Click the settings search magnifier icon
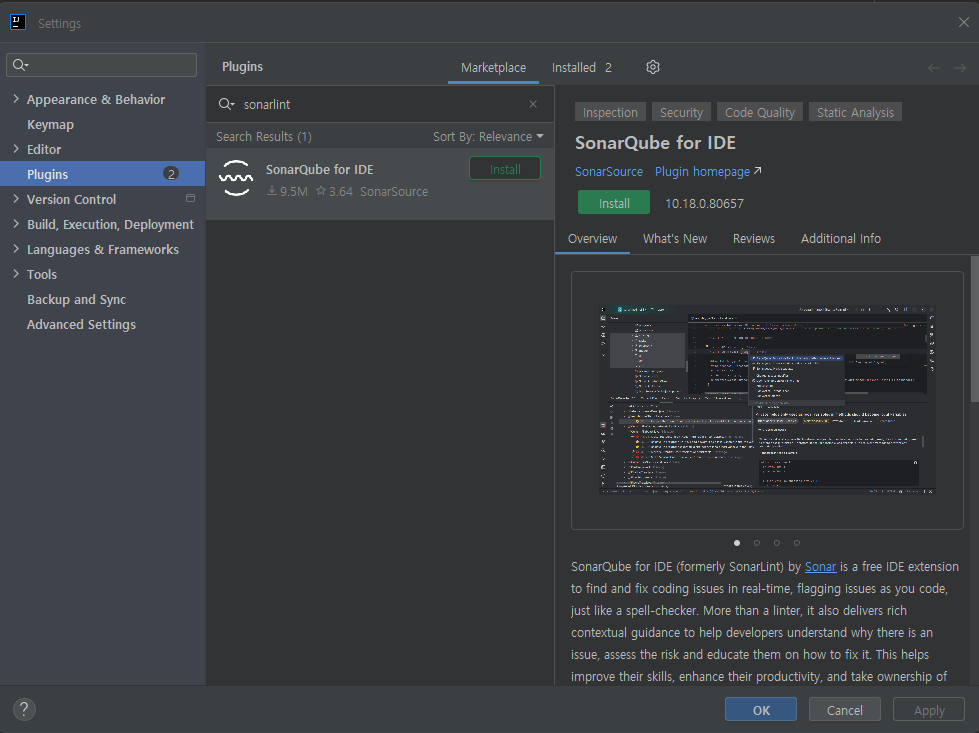The height and width of the screenshot is (733, 979). [x=20, y=65]
